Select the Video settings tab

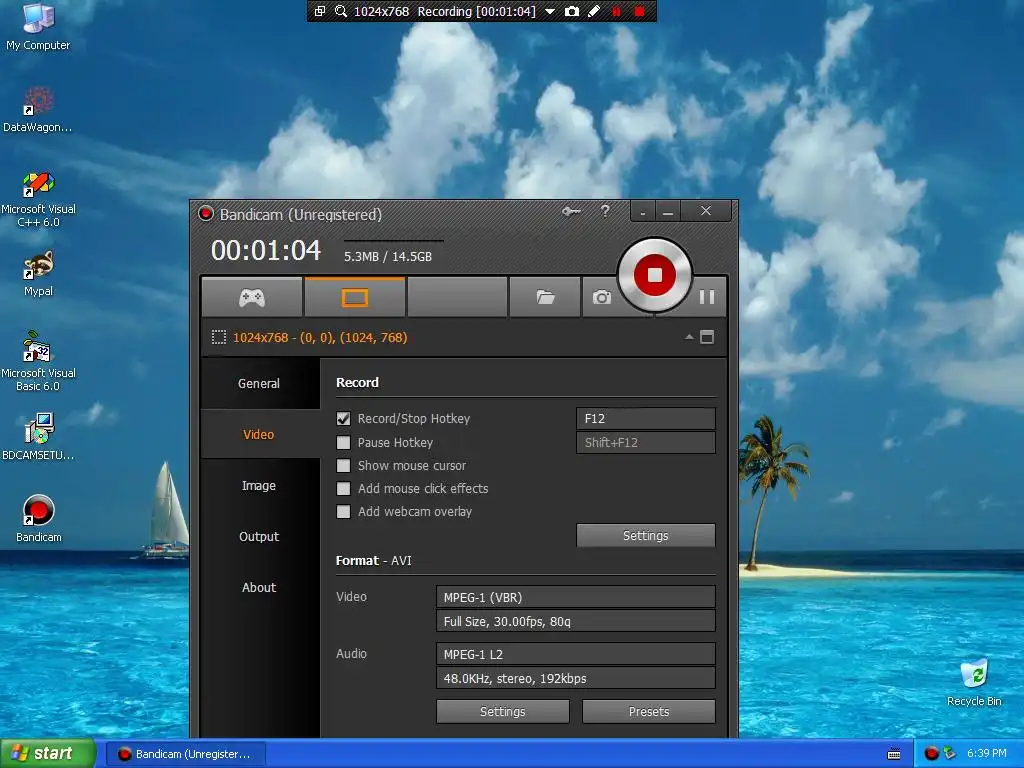tap(259, 434)
